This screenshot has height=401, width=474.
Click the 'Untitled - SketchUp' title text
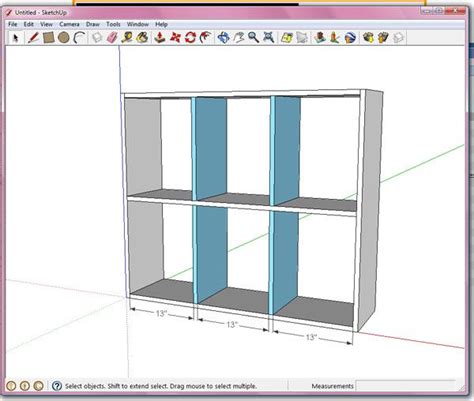pyautogui.click(x=41, y=12)
